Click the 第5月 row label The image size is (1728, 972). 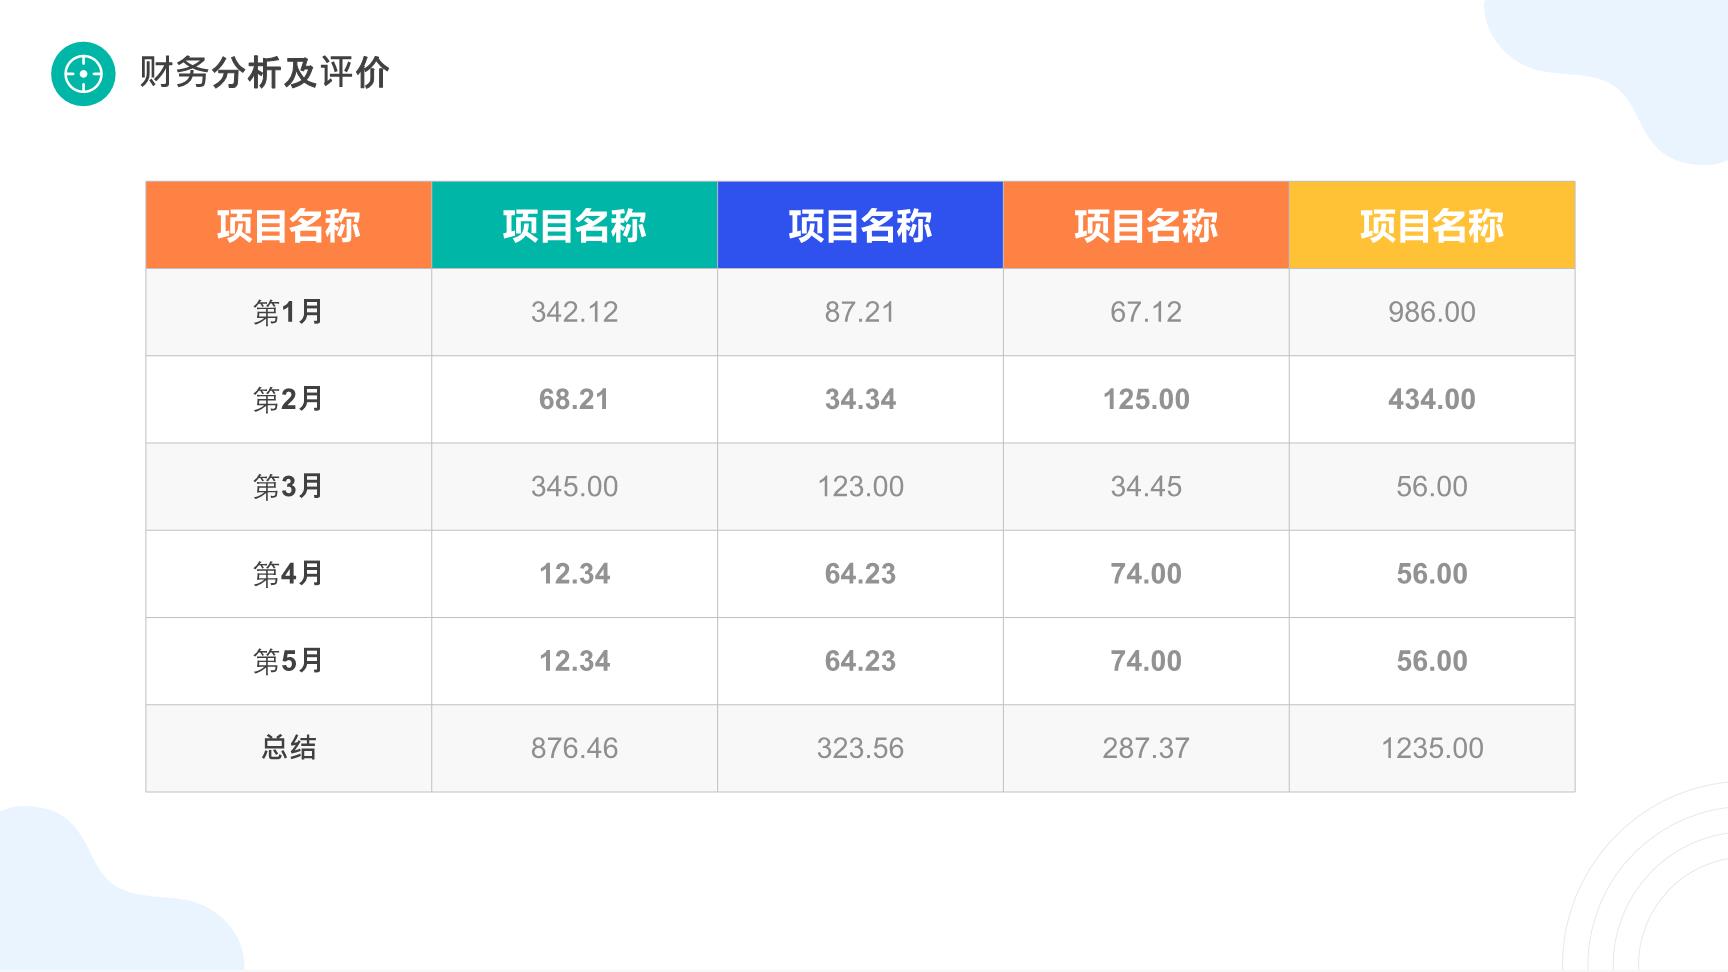click(289, 661)
